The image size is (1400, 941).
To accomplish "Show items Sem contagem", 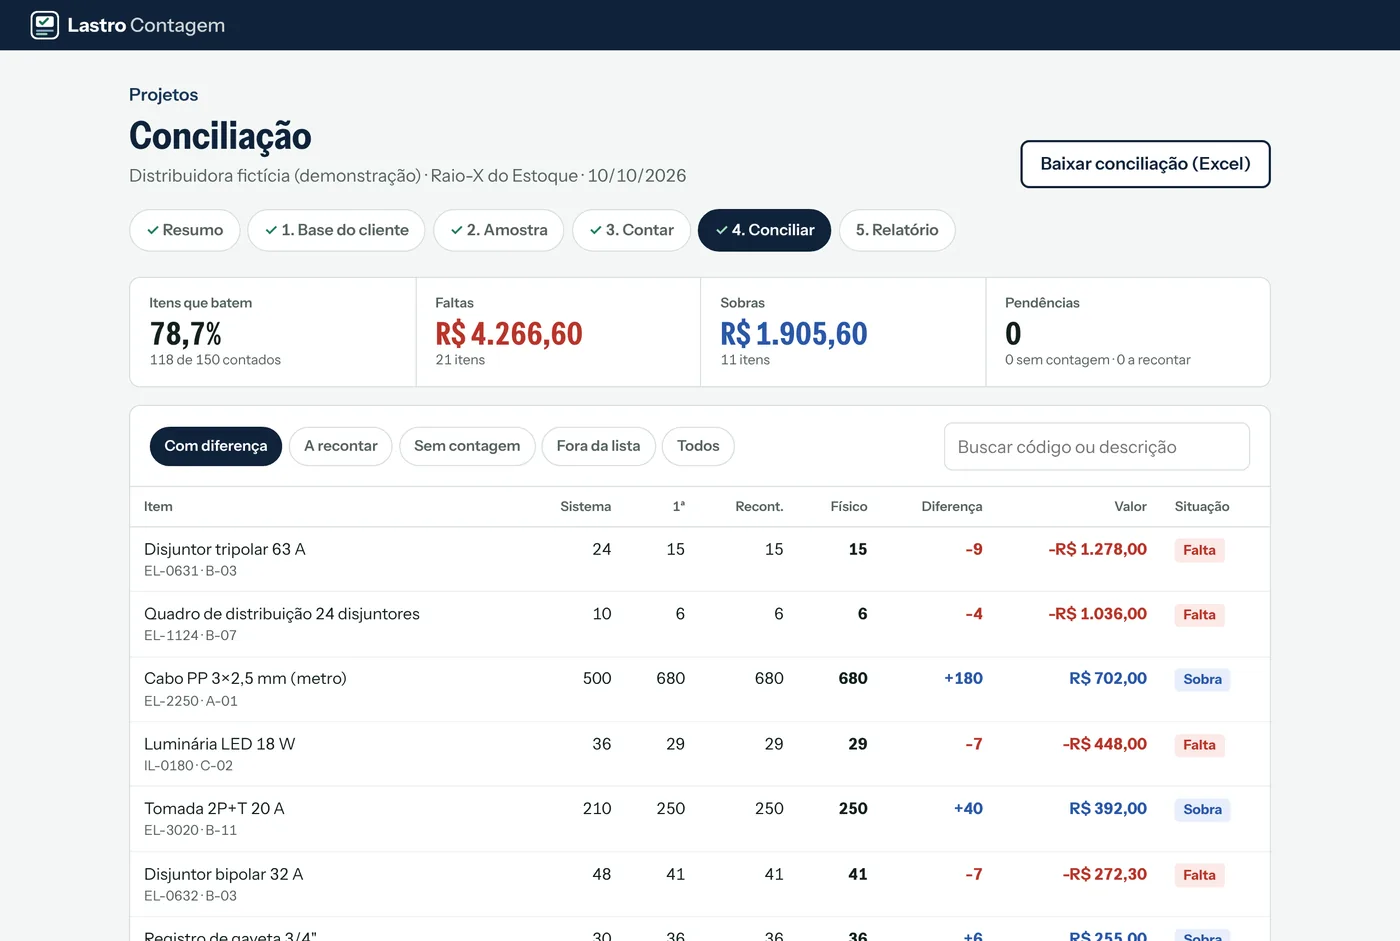I will click(467, 446).
